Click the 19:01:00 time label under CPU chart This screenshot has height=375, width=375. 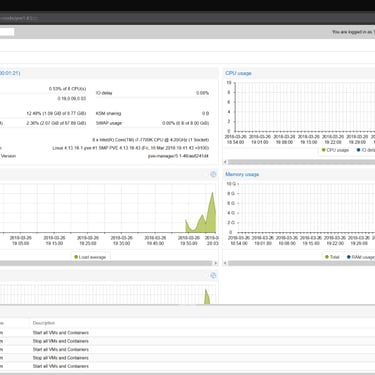pyautogui.click(x=260, y=142)
